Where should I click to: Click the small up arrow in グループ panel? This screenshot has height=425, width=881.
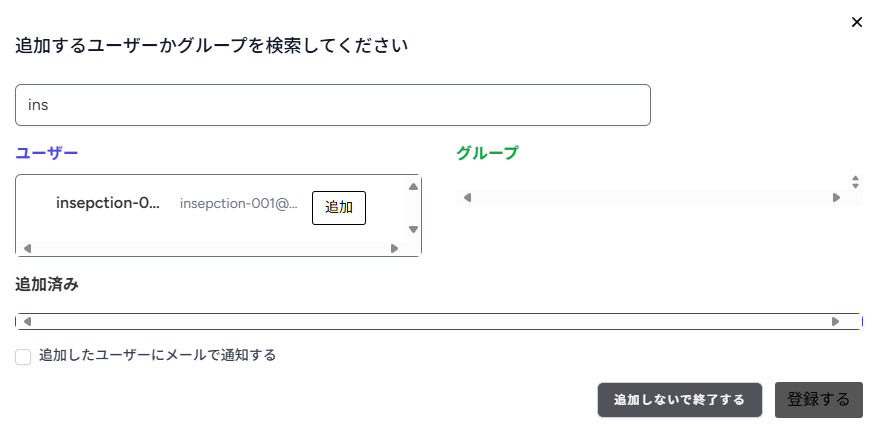point(856,178)
